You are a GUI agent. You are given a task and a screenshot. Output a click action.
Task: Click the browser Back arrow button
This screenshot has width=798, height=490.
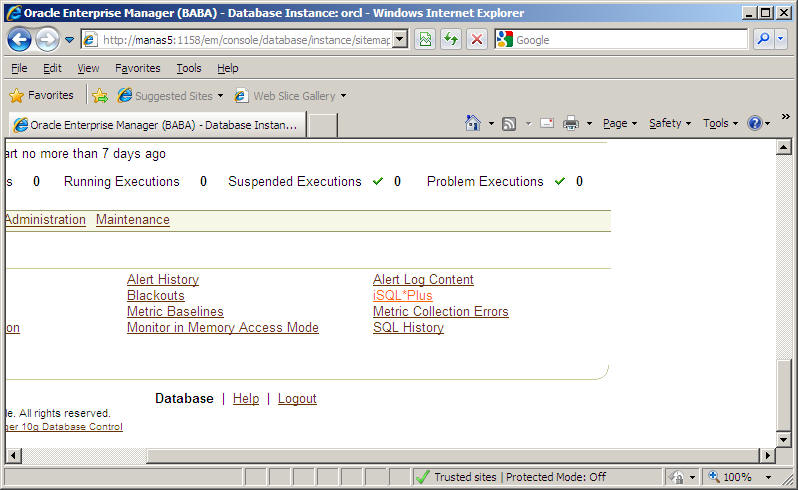tap(19, 39)
